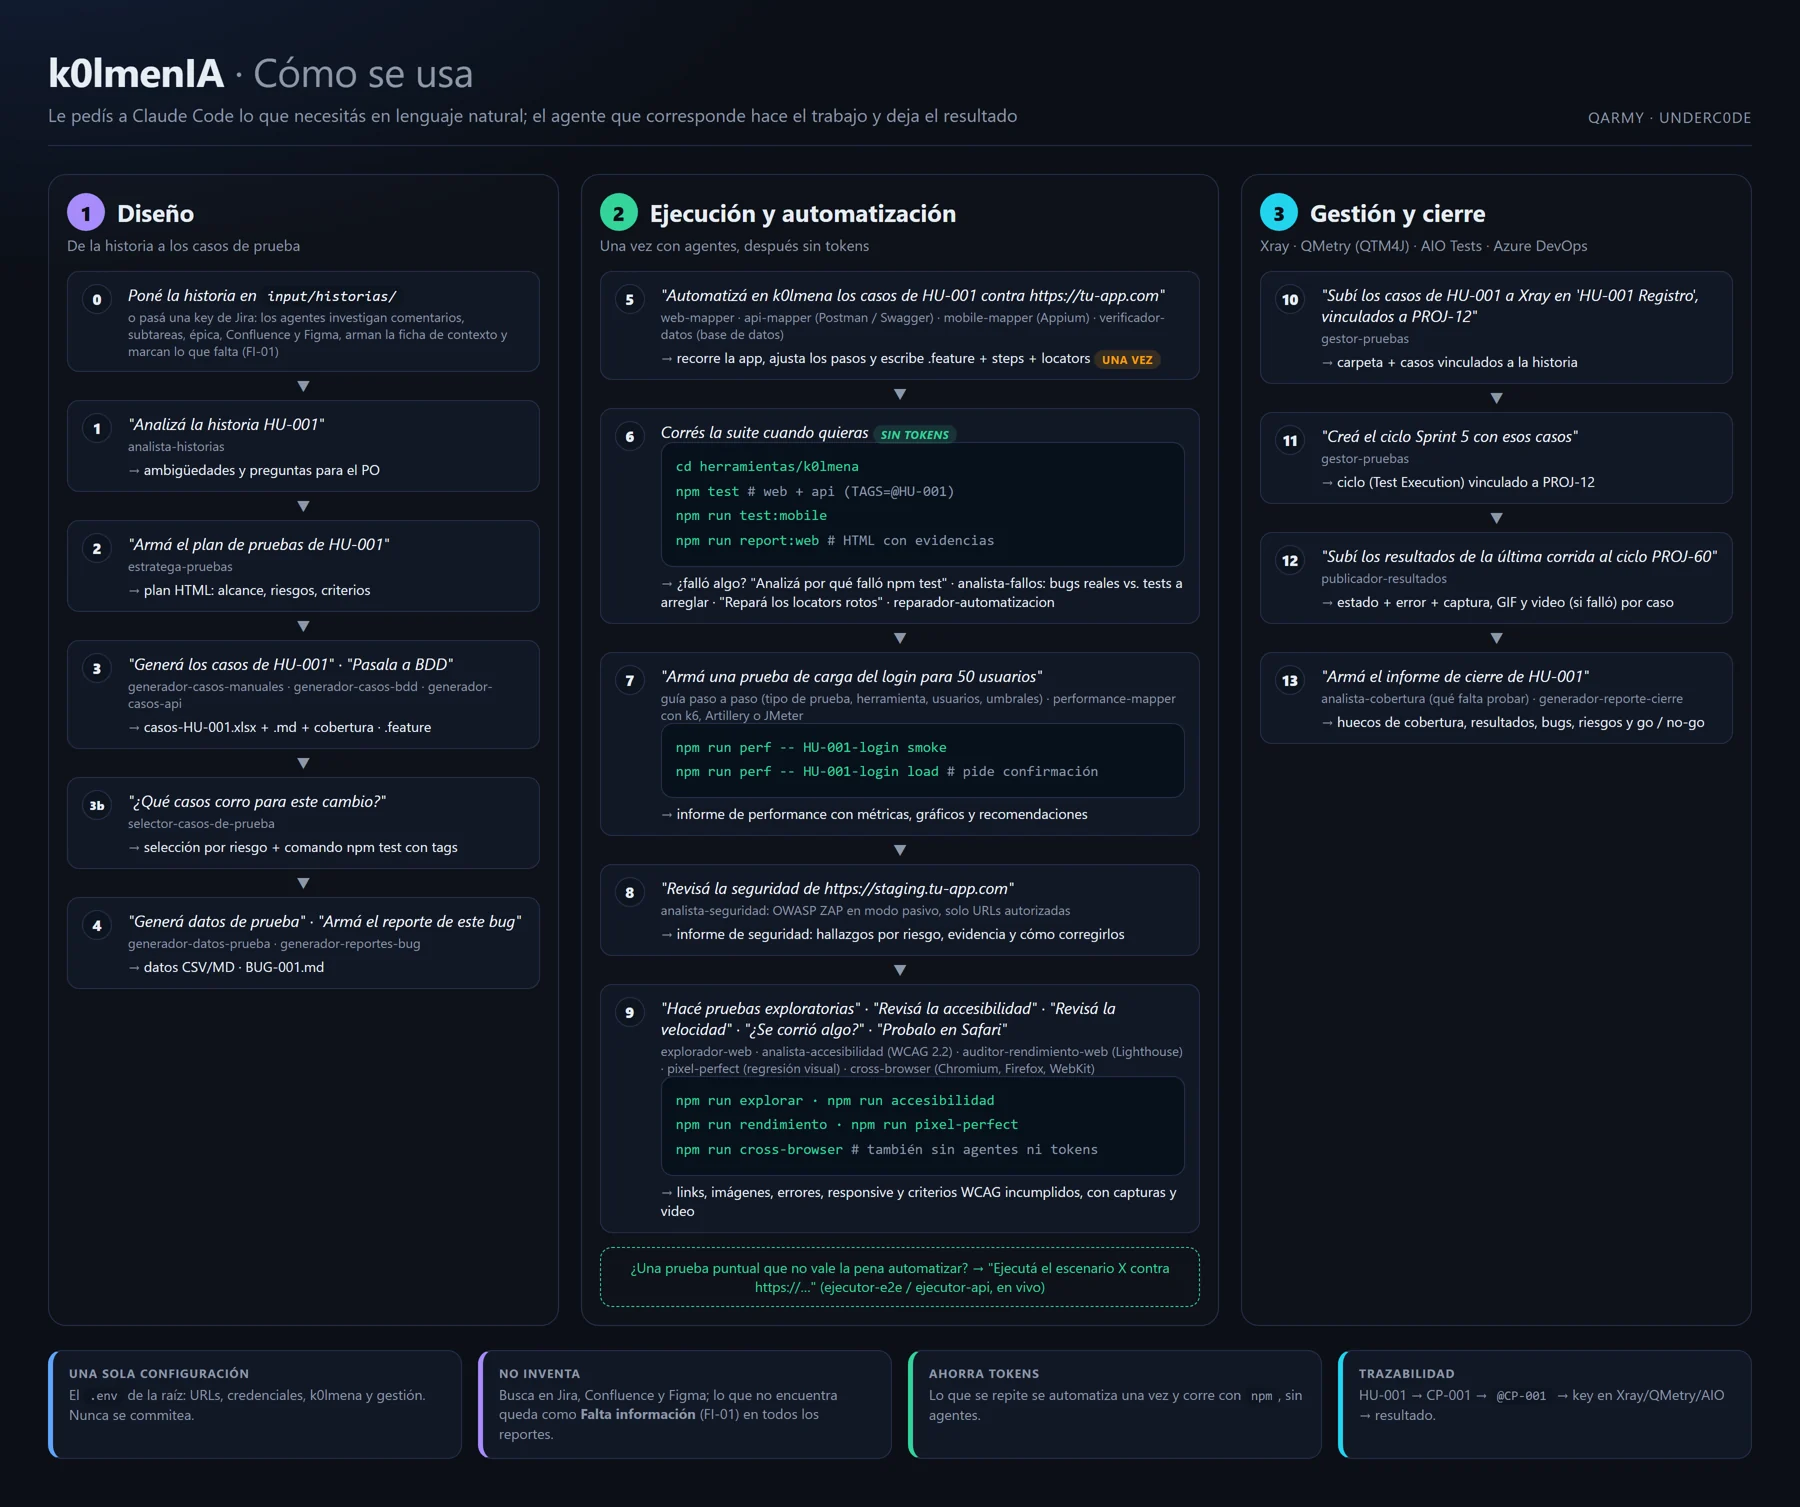Click the "npm run report:web" command line

835,541
